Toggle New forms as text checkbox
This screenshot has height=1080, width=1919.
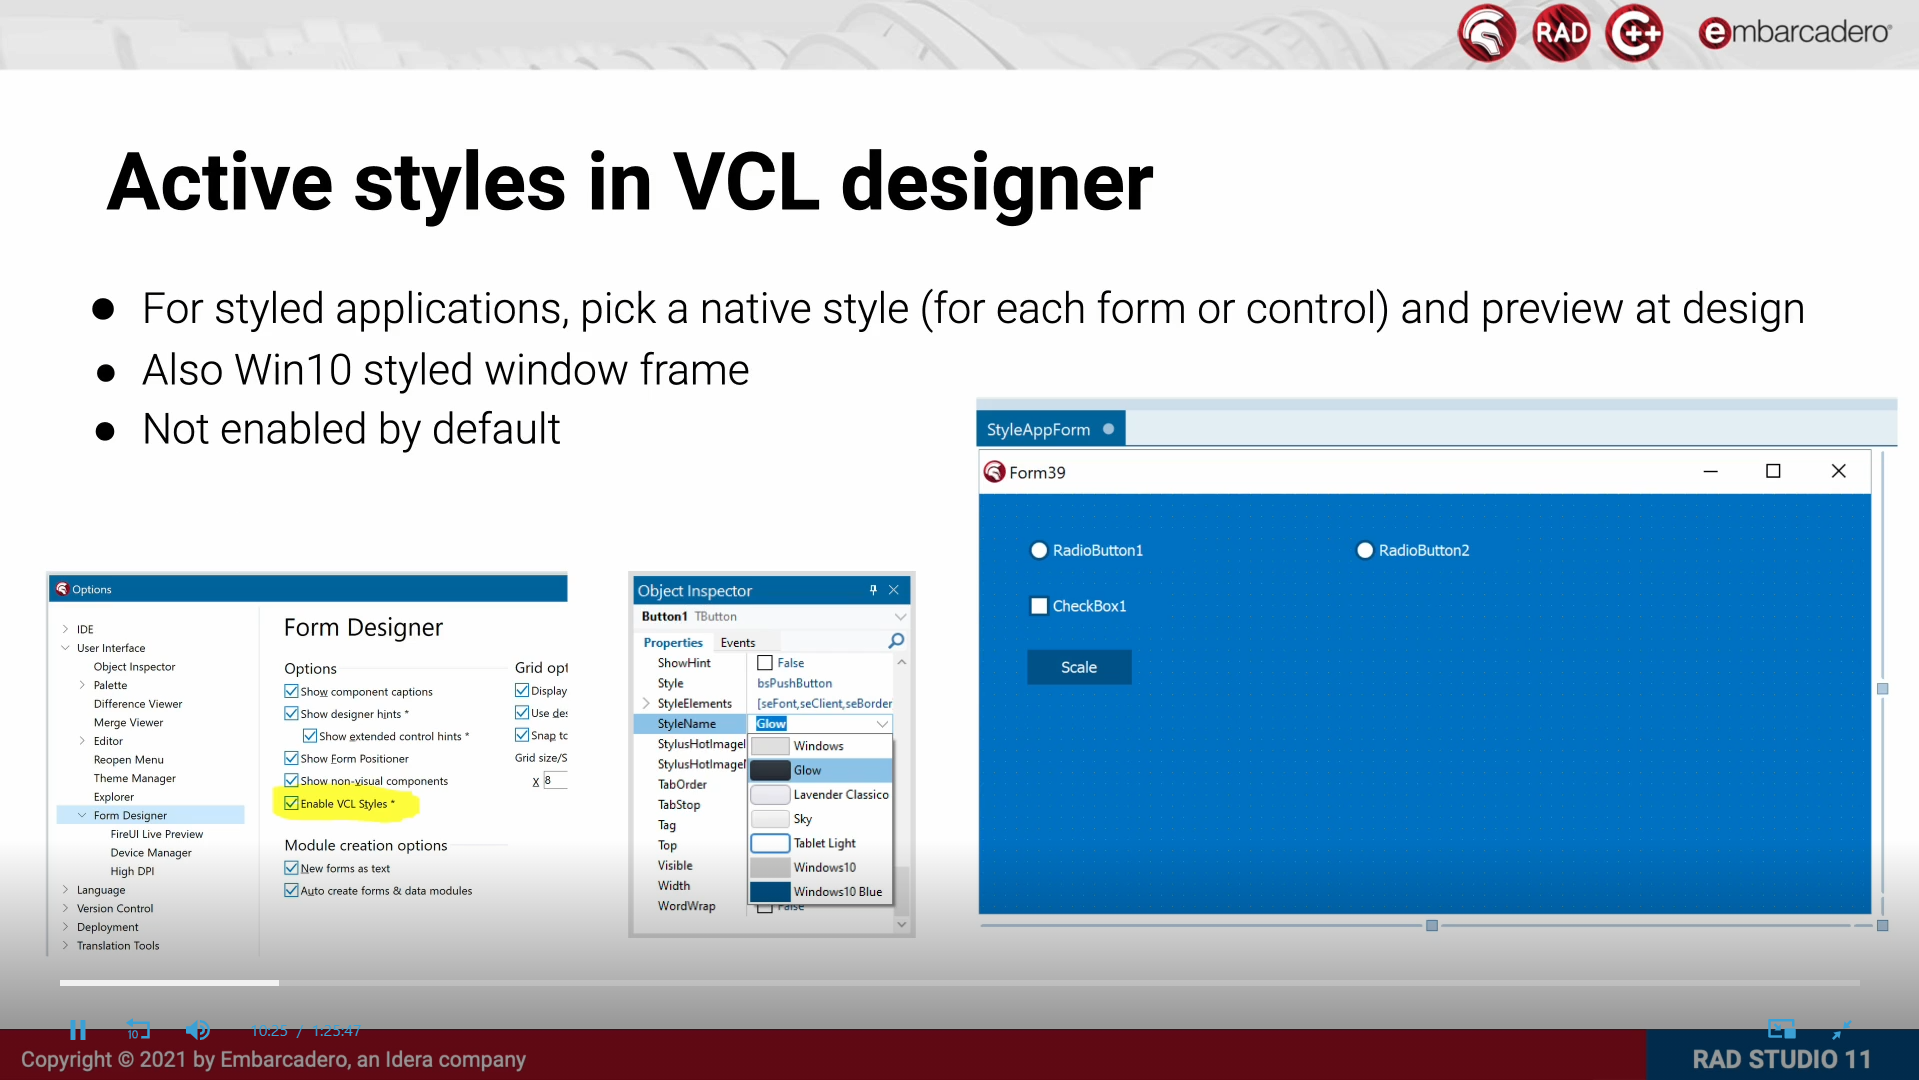(x=291, y=868)
